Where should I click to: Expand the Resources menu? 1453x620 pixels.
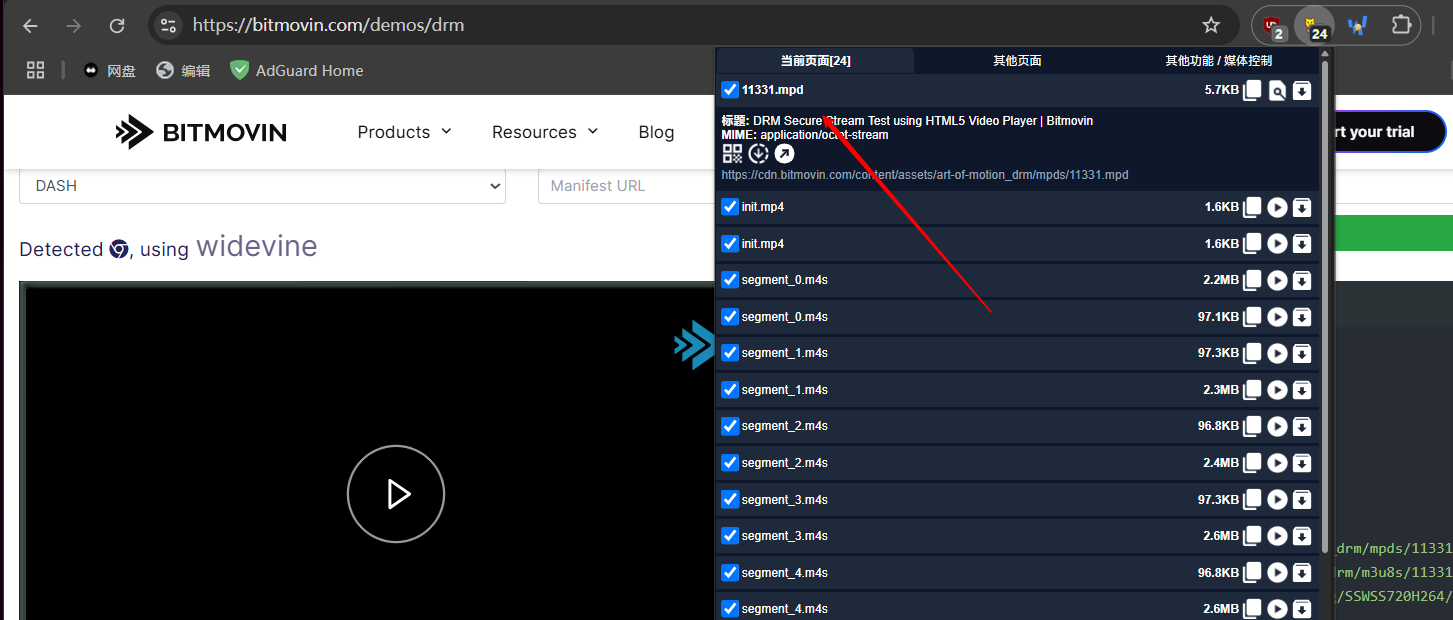pyautogui.click(x=545, y=132)
